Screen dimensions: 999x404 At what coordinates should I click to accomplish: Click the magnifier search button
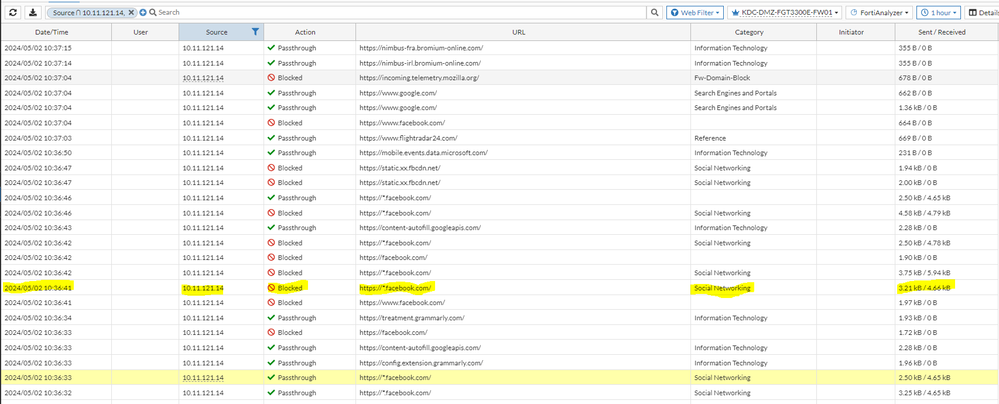point(654,12)
